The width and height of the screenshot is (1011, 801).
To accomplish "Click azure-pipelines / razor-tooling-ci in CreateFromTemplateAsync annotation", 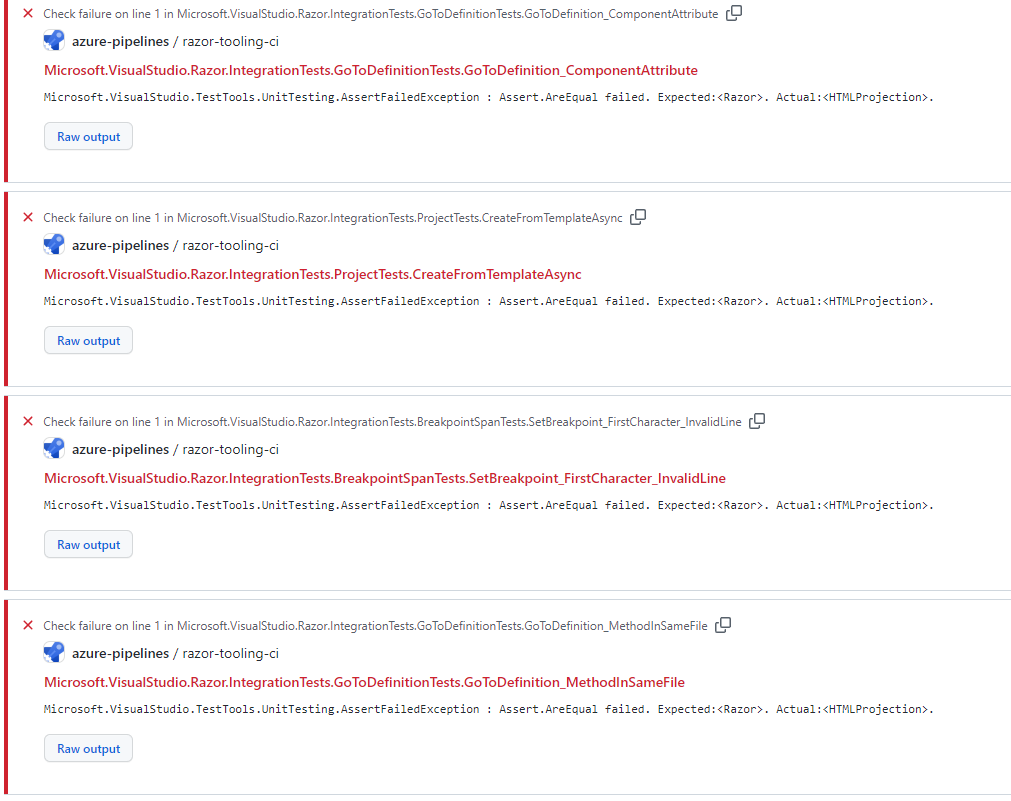I will 175,245.
